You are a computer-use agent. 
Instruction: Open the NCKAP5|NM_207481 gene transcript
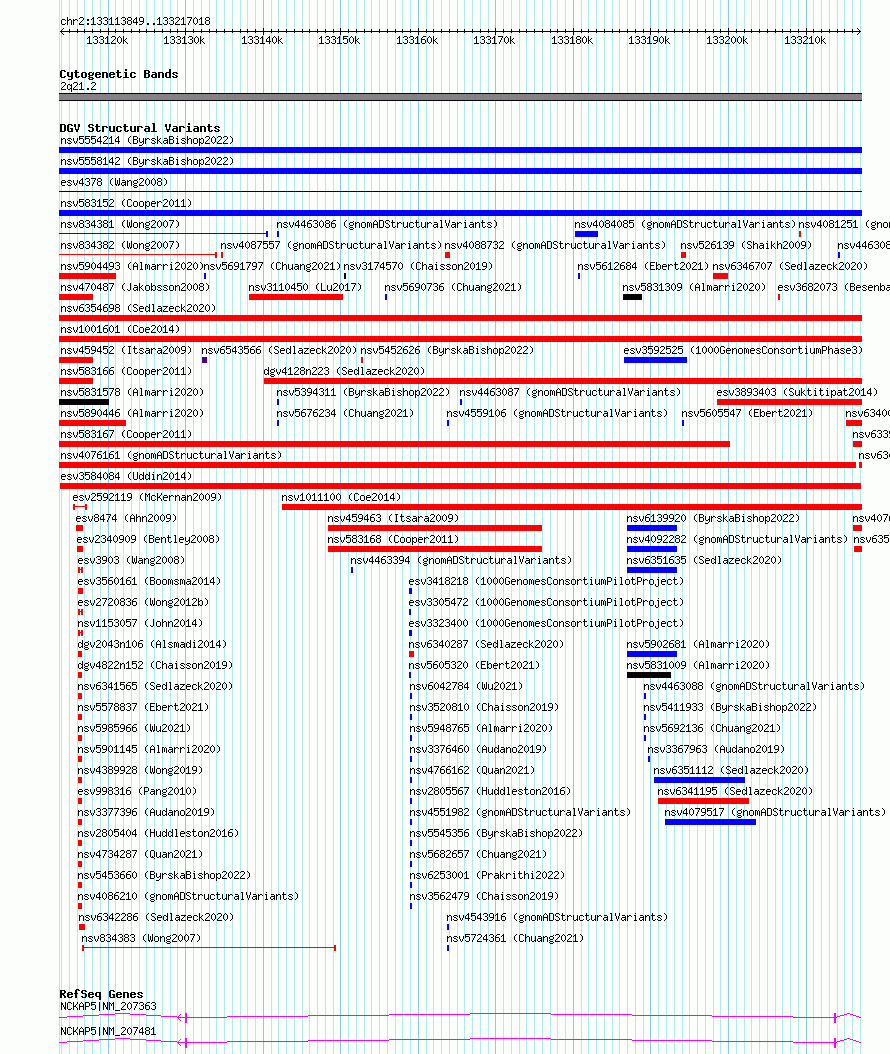click(x=108, y=1031)
